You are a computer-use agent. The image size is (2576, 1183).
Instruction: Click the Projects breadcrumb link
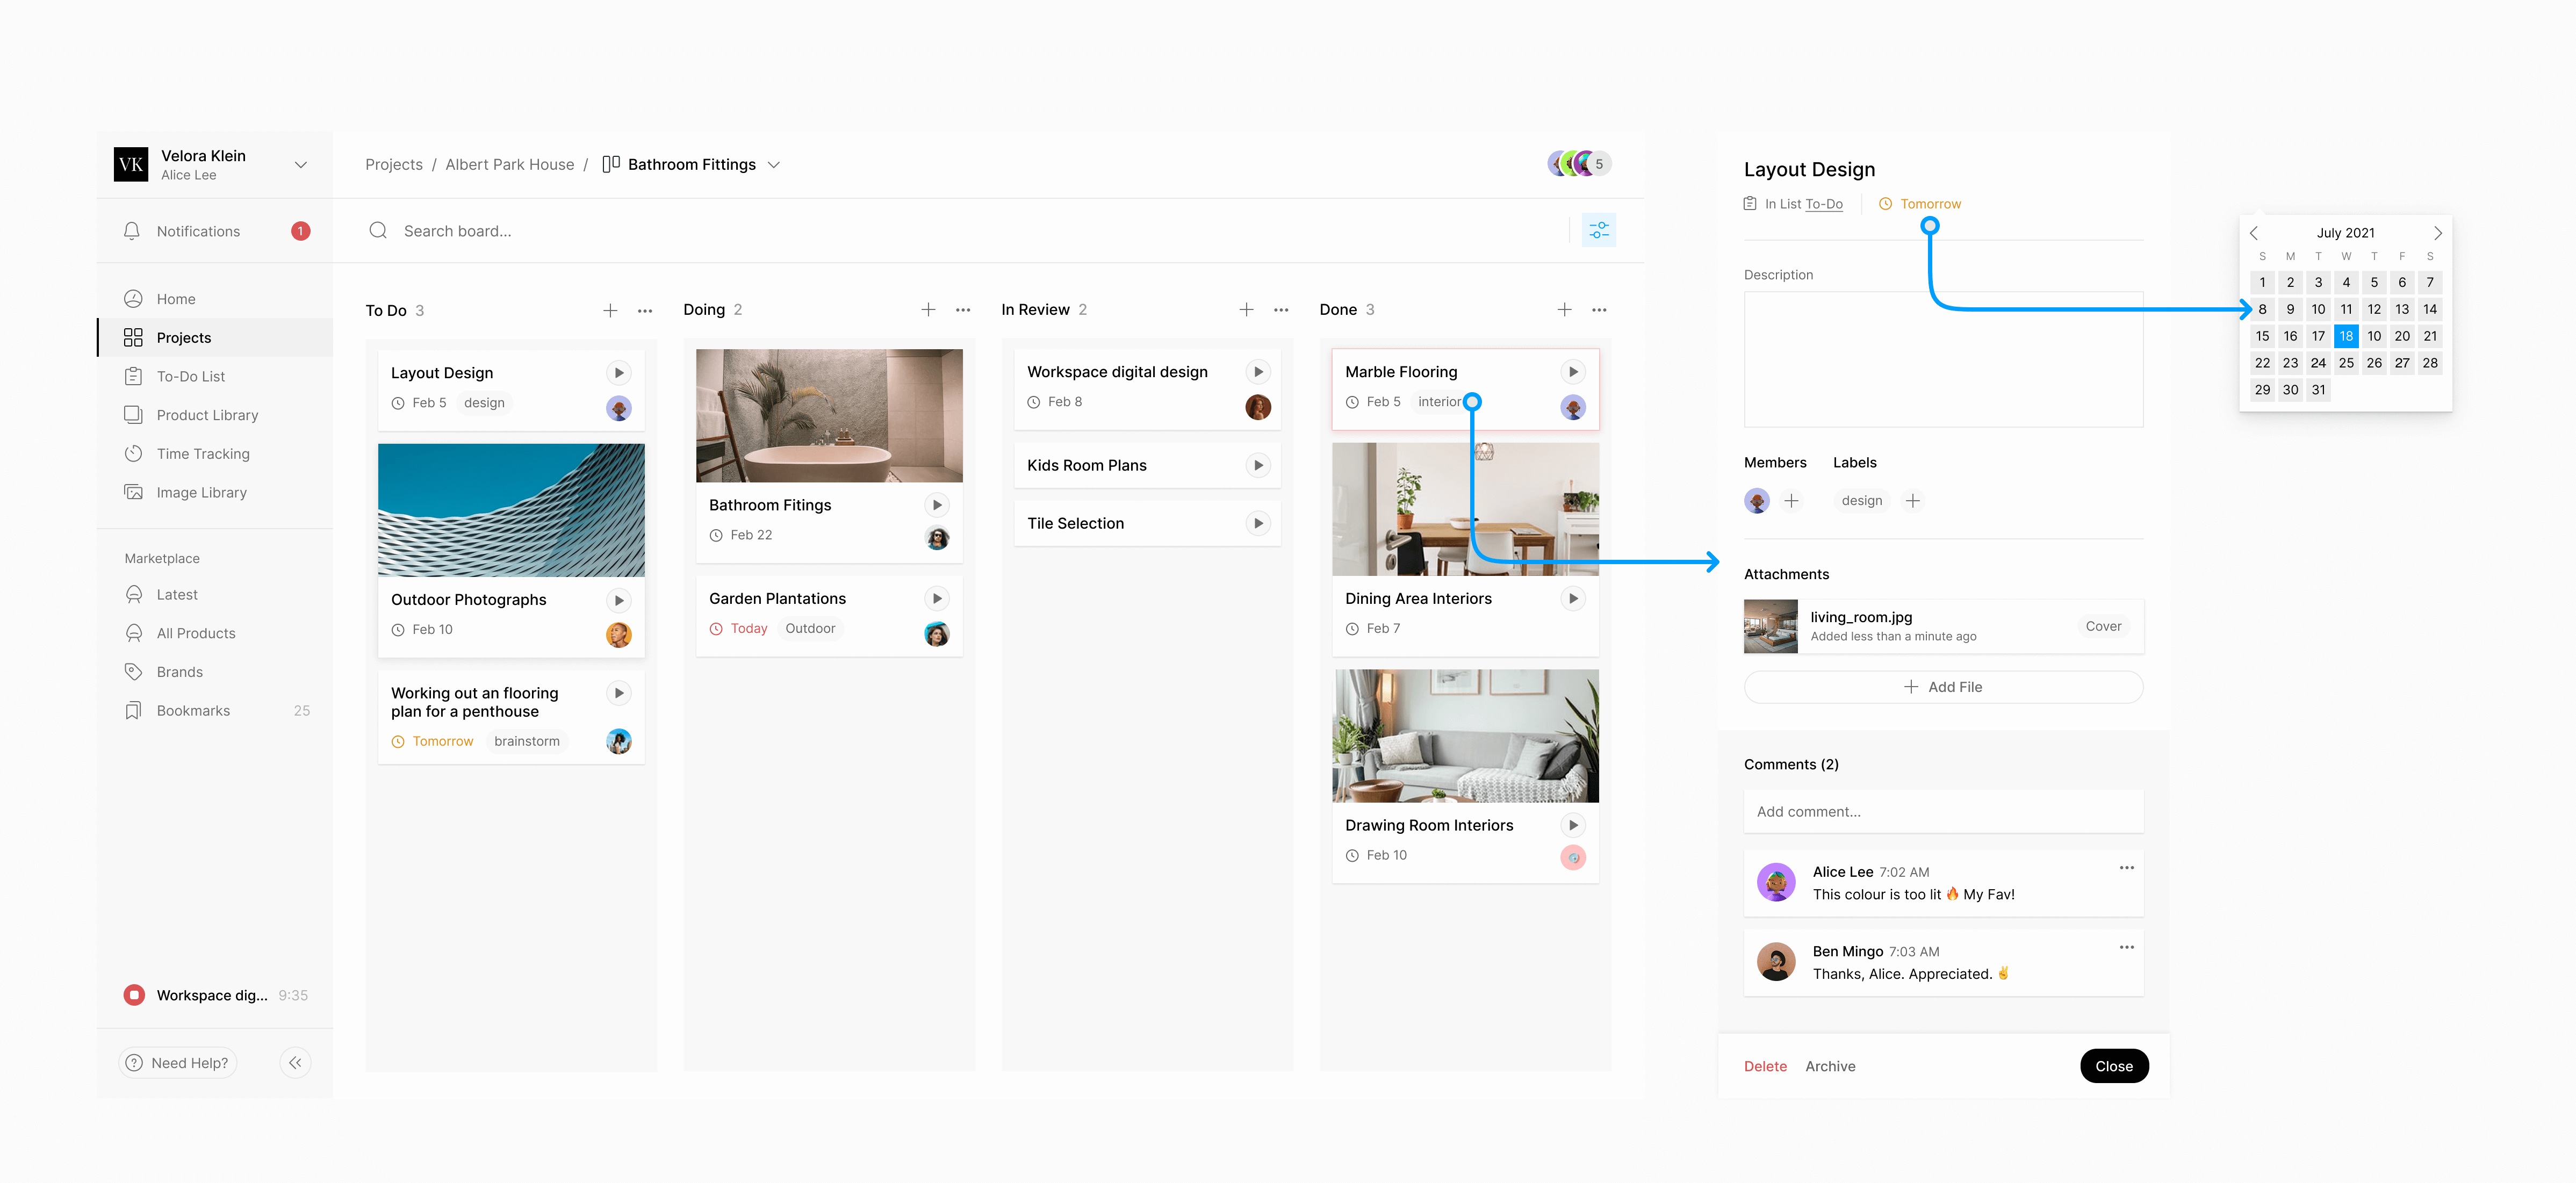(x=394, y=164)
